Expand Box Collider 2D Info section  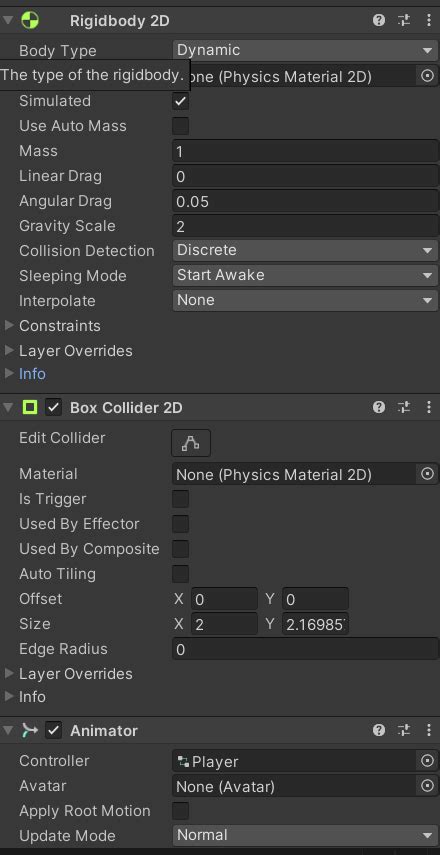9,696
